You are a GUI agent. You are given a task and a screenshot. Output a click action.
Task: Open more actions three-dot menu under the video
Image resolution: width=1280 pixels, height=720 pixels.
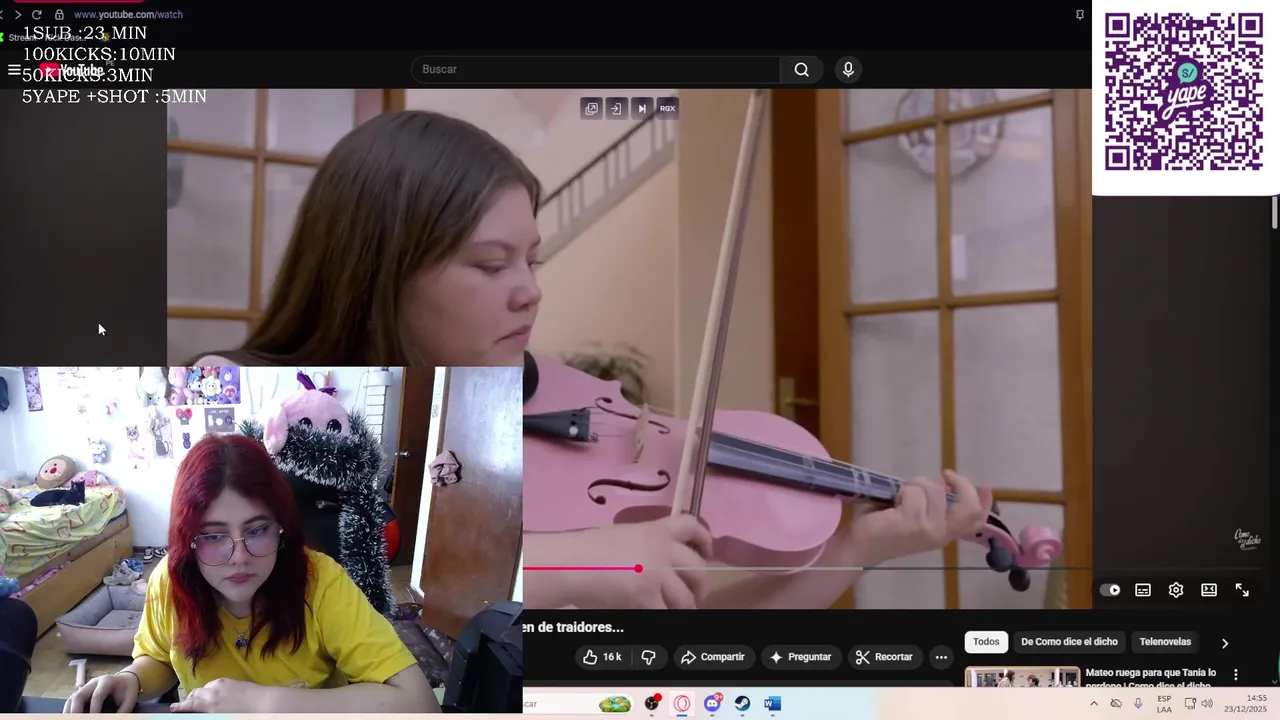tap(941, 657)
